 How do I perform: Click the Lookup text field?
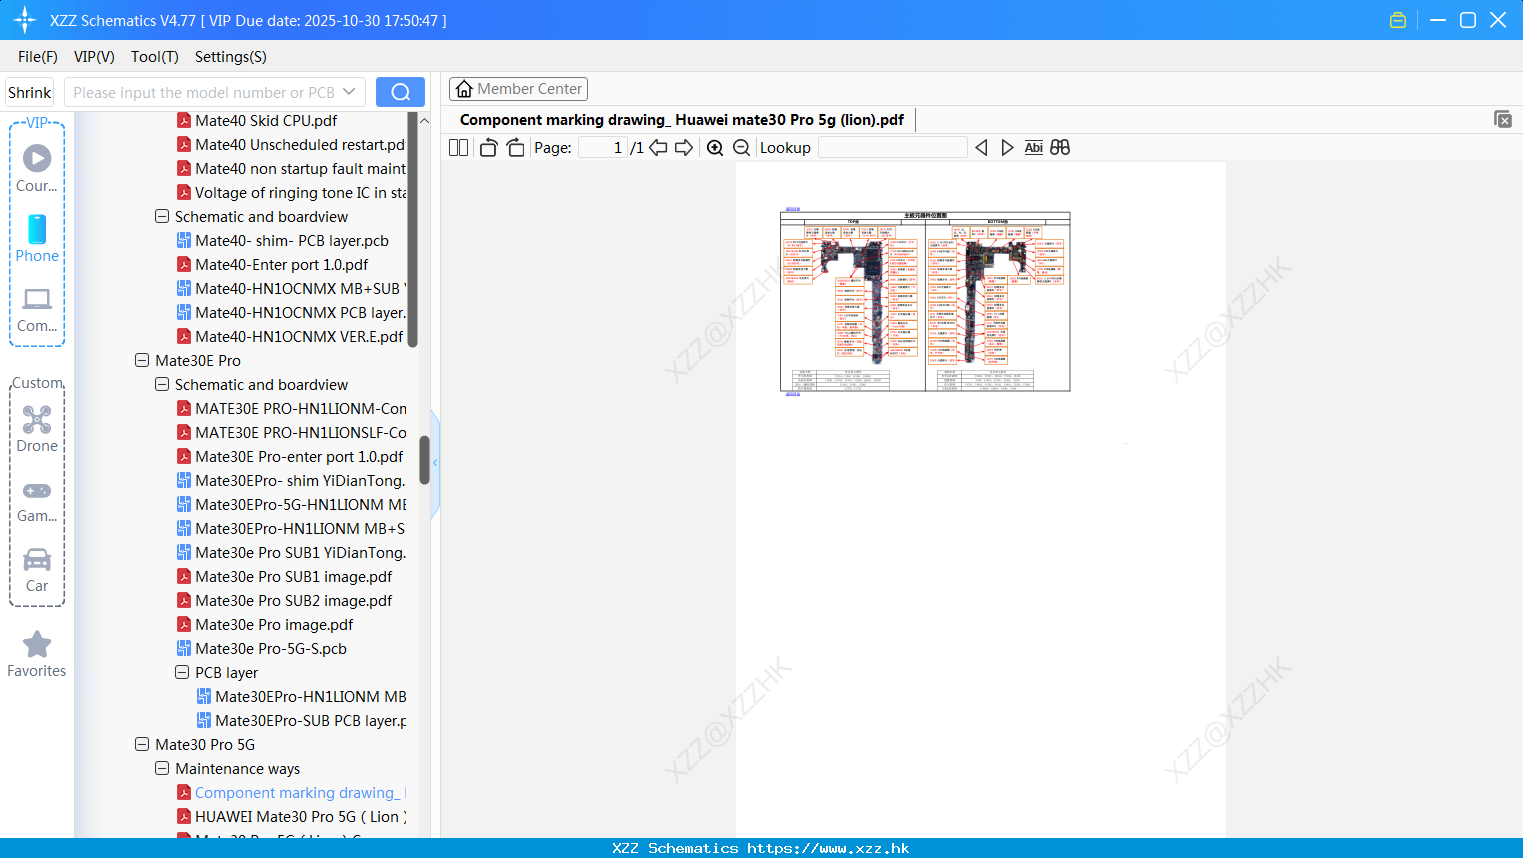point(892,147)
